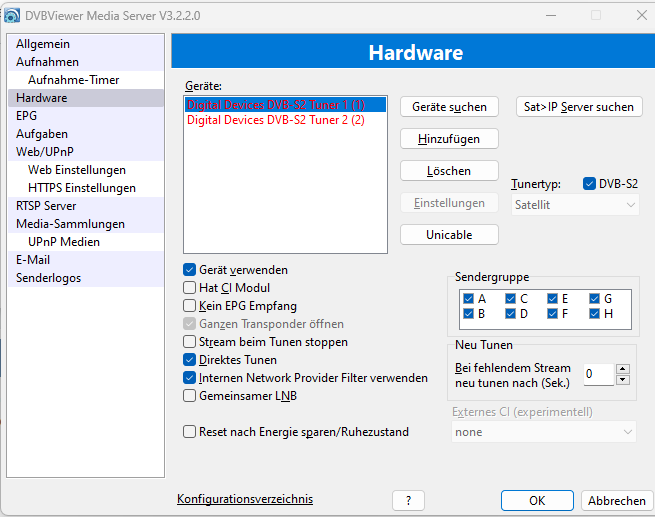Uncheck Sendergruppe B
655x517 pixels.
coord(468,314)
